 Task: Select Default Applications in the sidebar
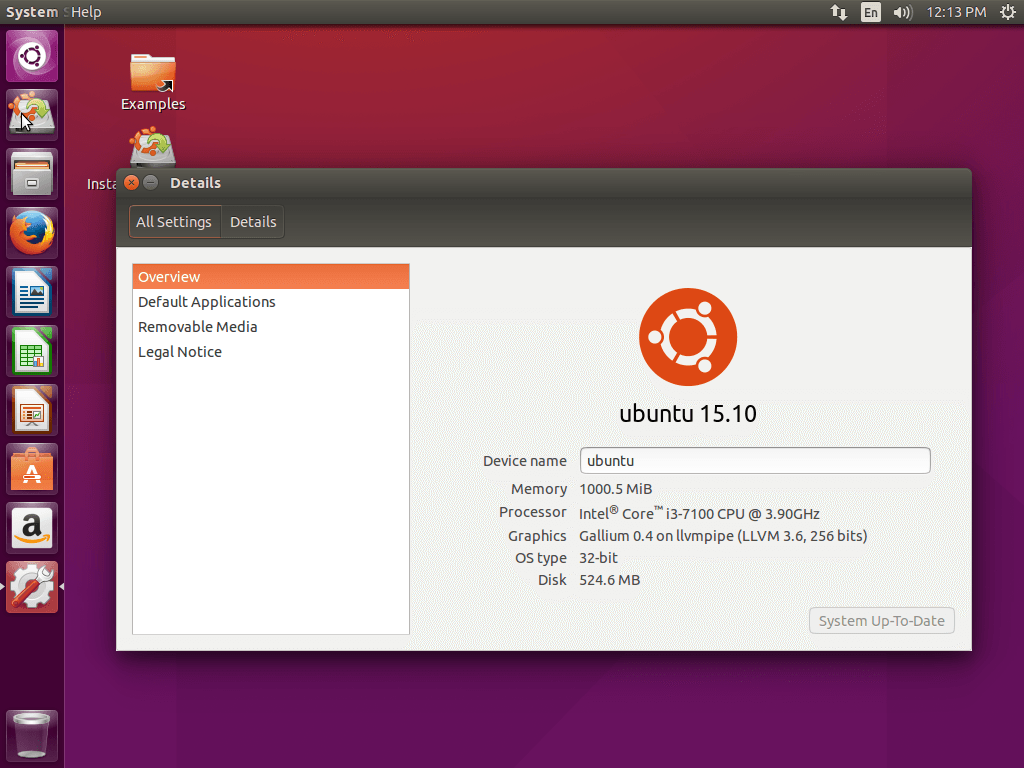click(271, 302)
